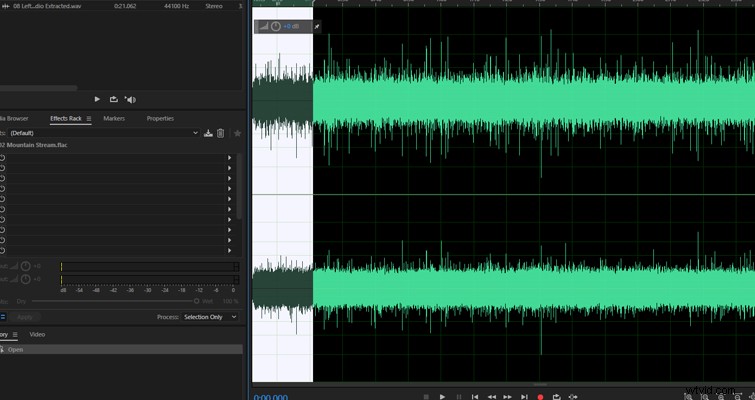Pin the volume HUD overlay
Image resolution: width=755 pixels, height=400 pixels.
(317, 26)
